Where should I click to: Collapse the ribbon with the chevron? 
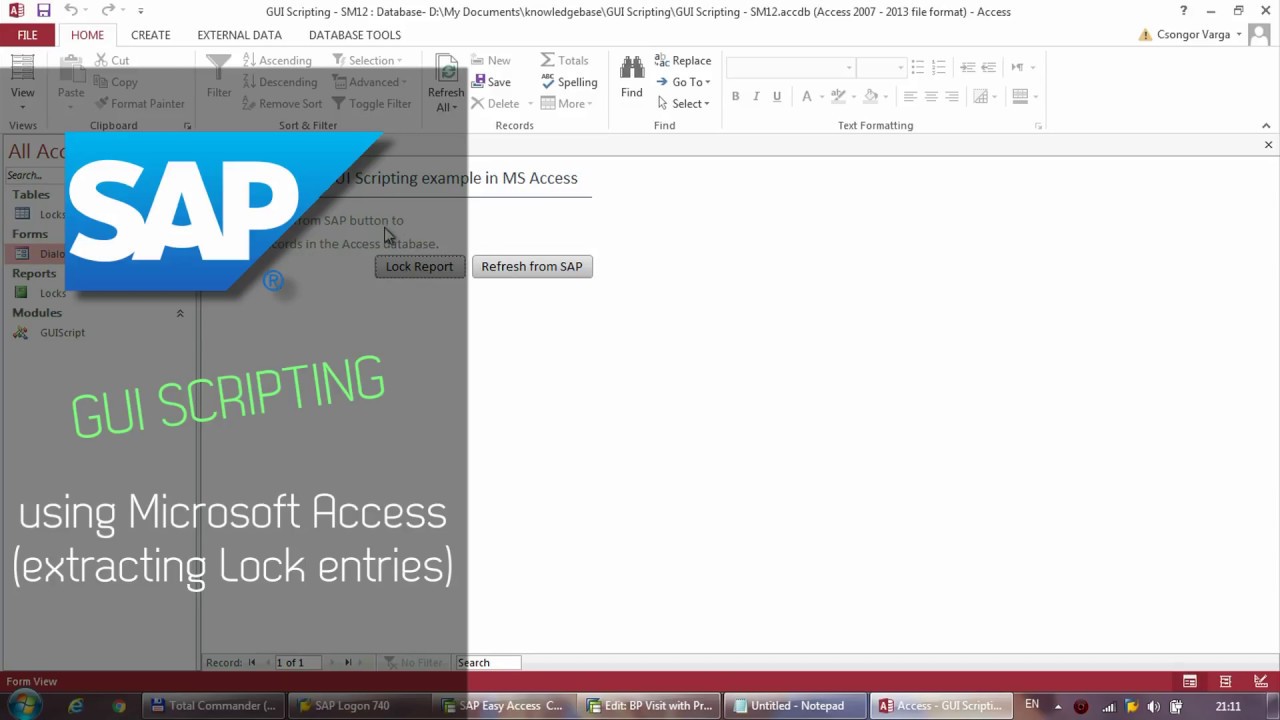[1266, 126]
